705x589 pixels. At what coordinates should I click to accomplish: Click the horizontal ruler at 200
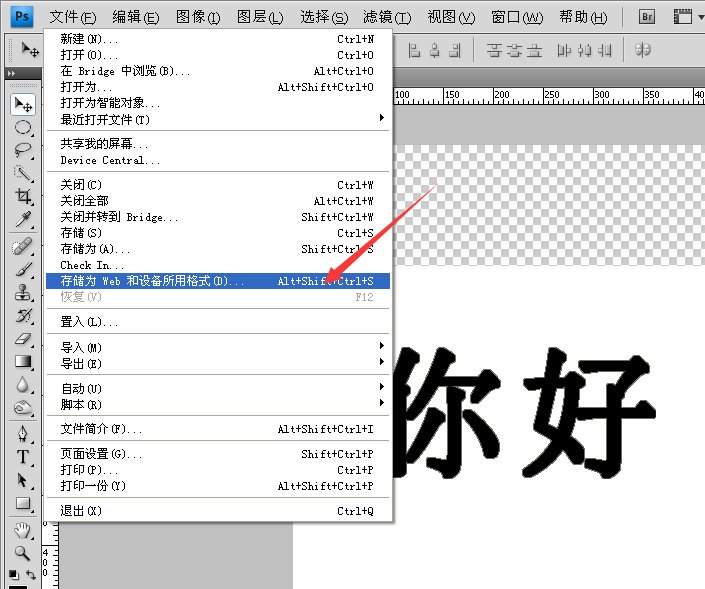501,95
